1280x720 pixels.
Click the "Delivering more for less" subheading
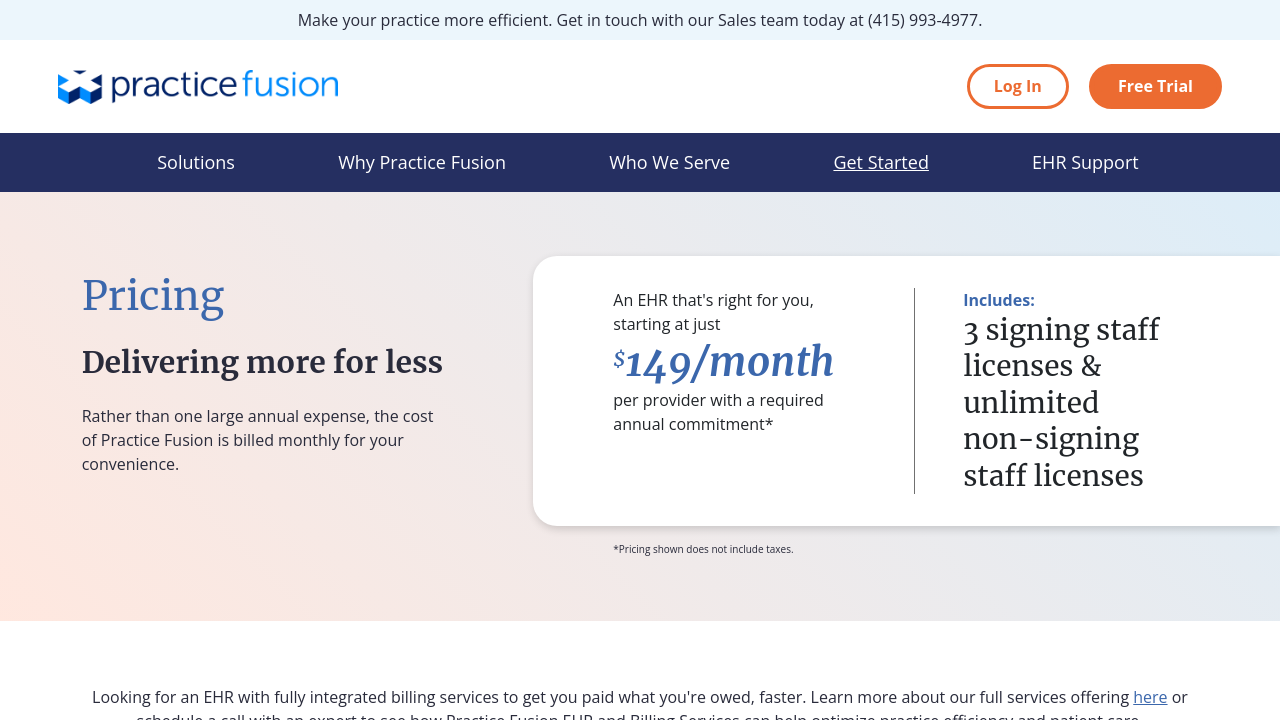[262, 362]
